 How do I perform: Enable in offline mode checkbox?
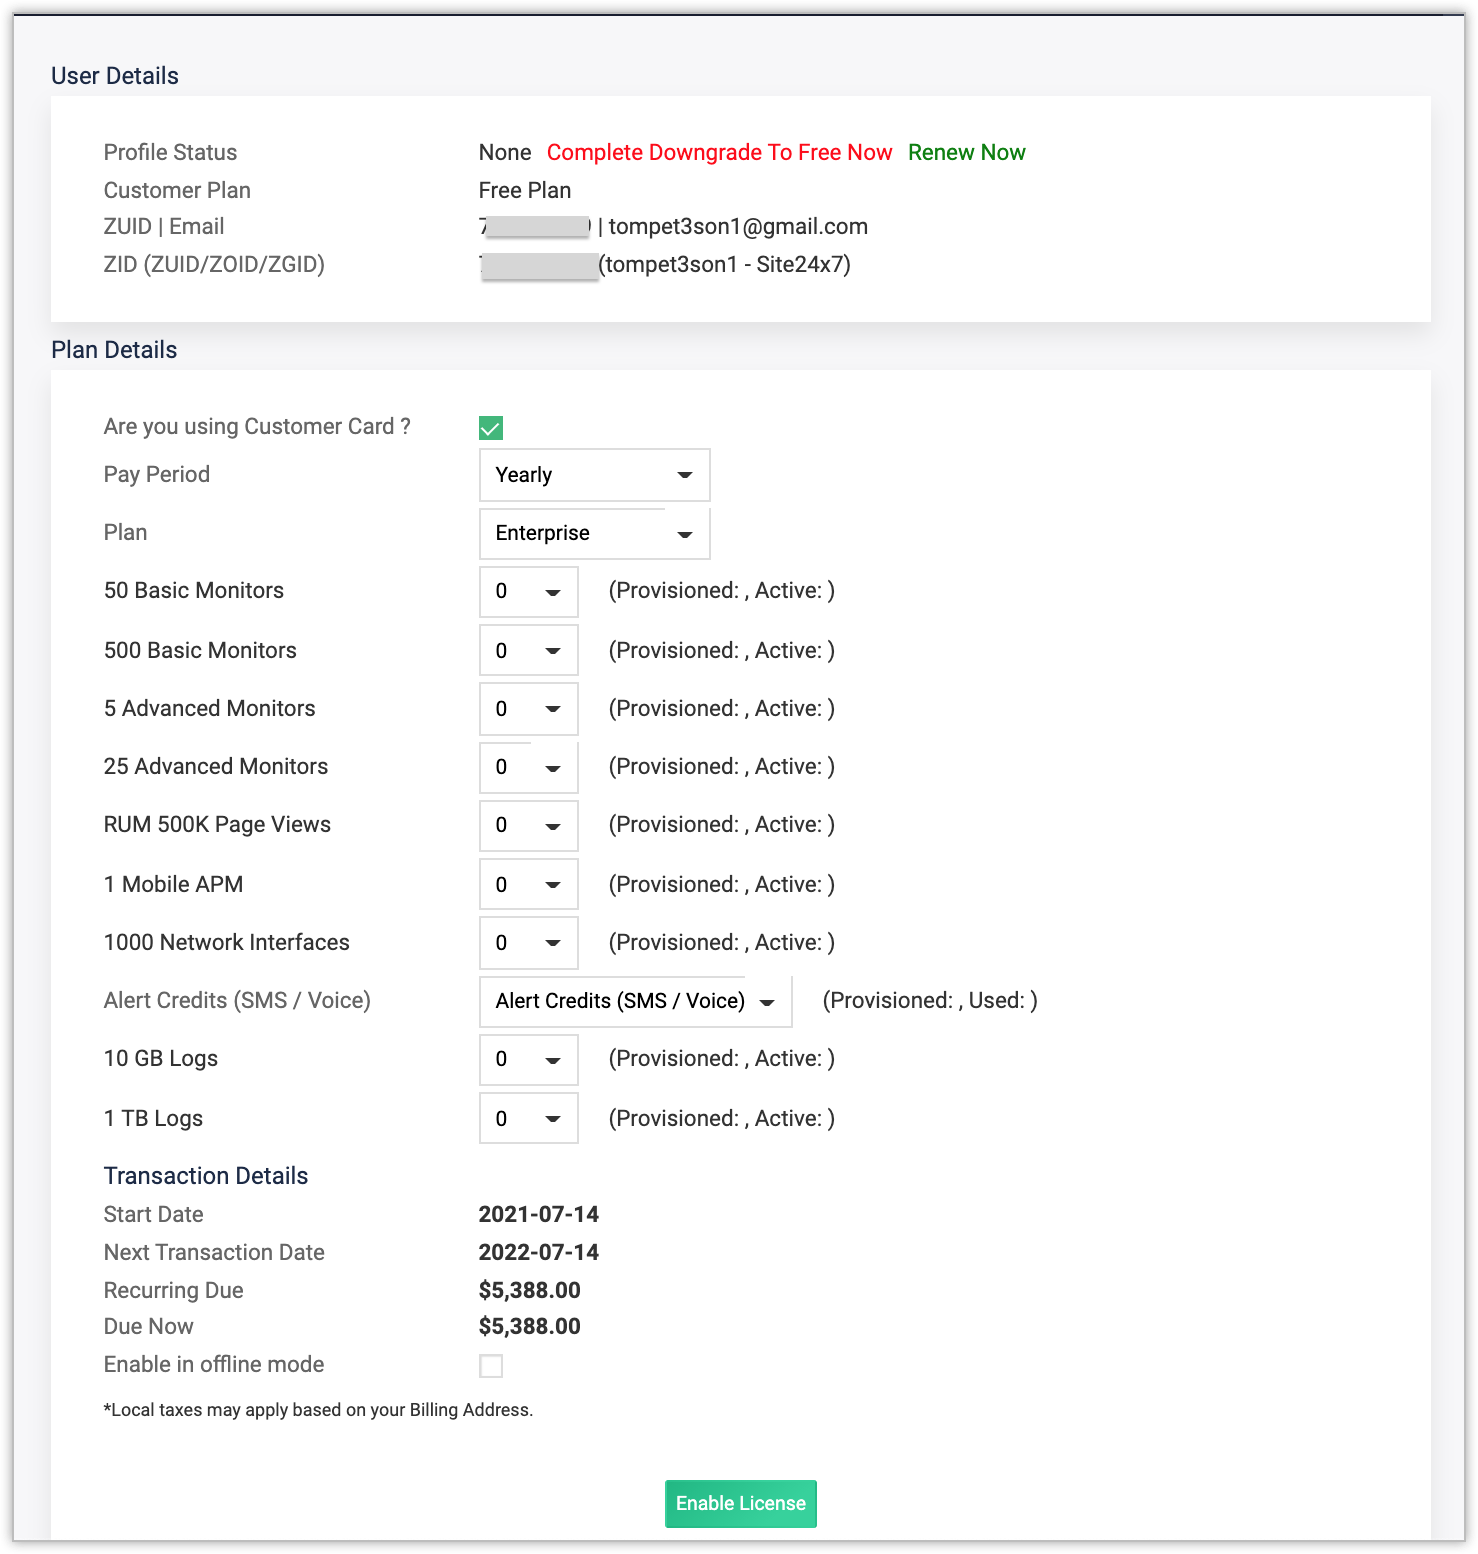coord(491,1366)
